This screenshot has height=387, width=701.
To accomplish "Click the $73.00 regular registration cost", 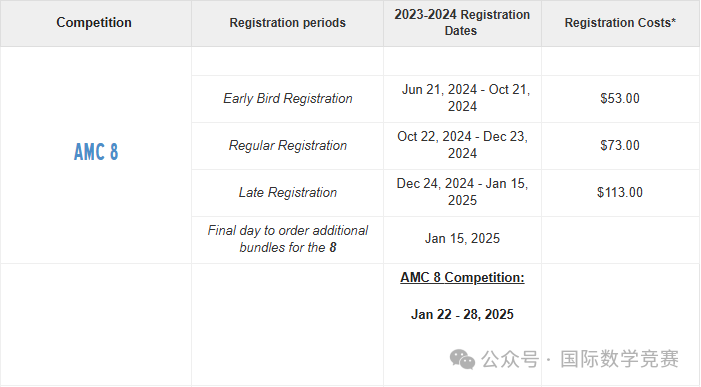I will 620,145.
